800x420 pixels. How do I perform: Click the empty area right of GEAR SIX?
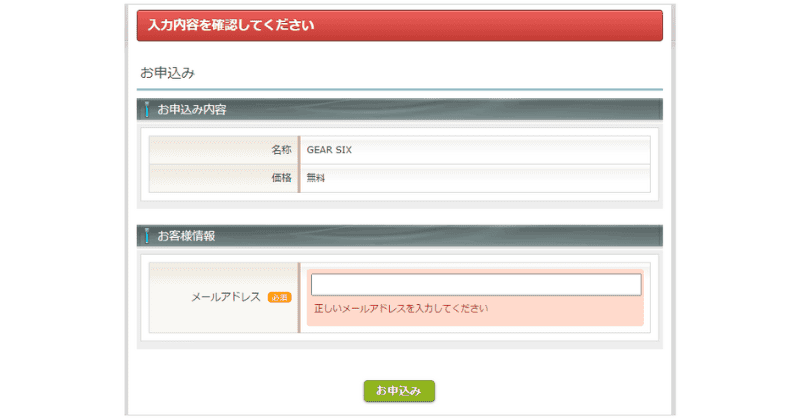point(500,150)
